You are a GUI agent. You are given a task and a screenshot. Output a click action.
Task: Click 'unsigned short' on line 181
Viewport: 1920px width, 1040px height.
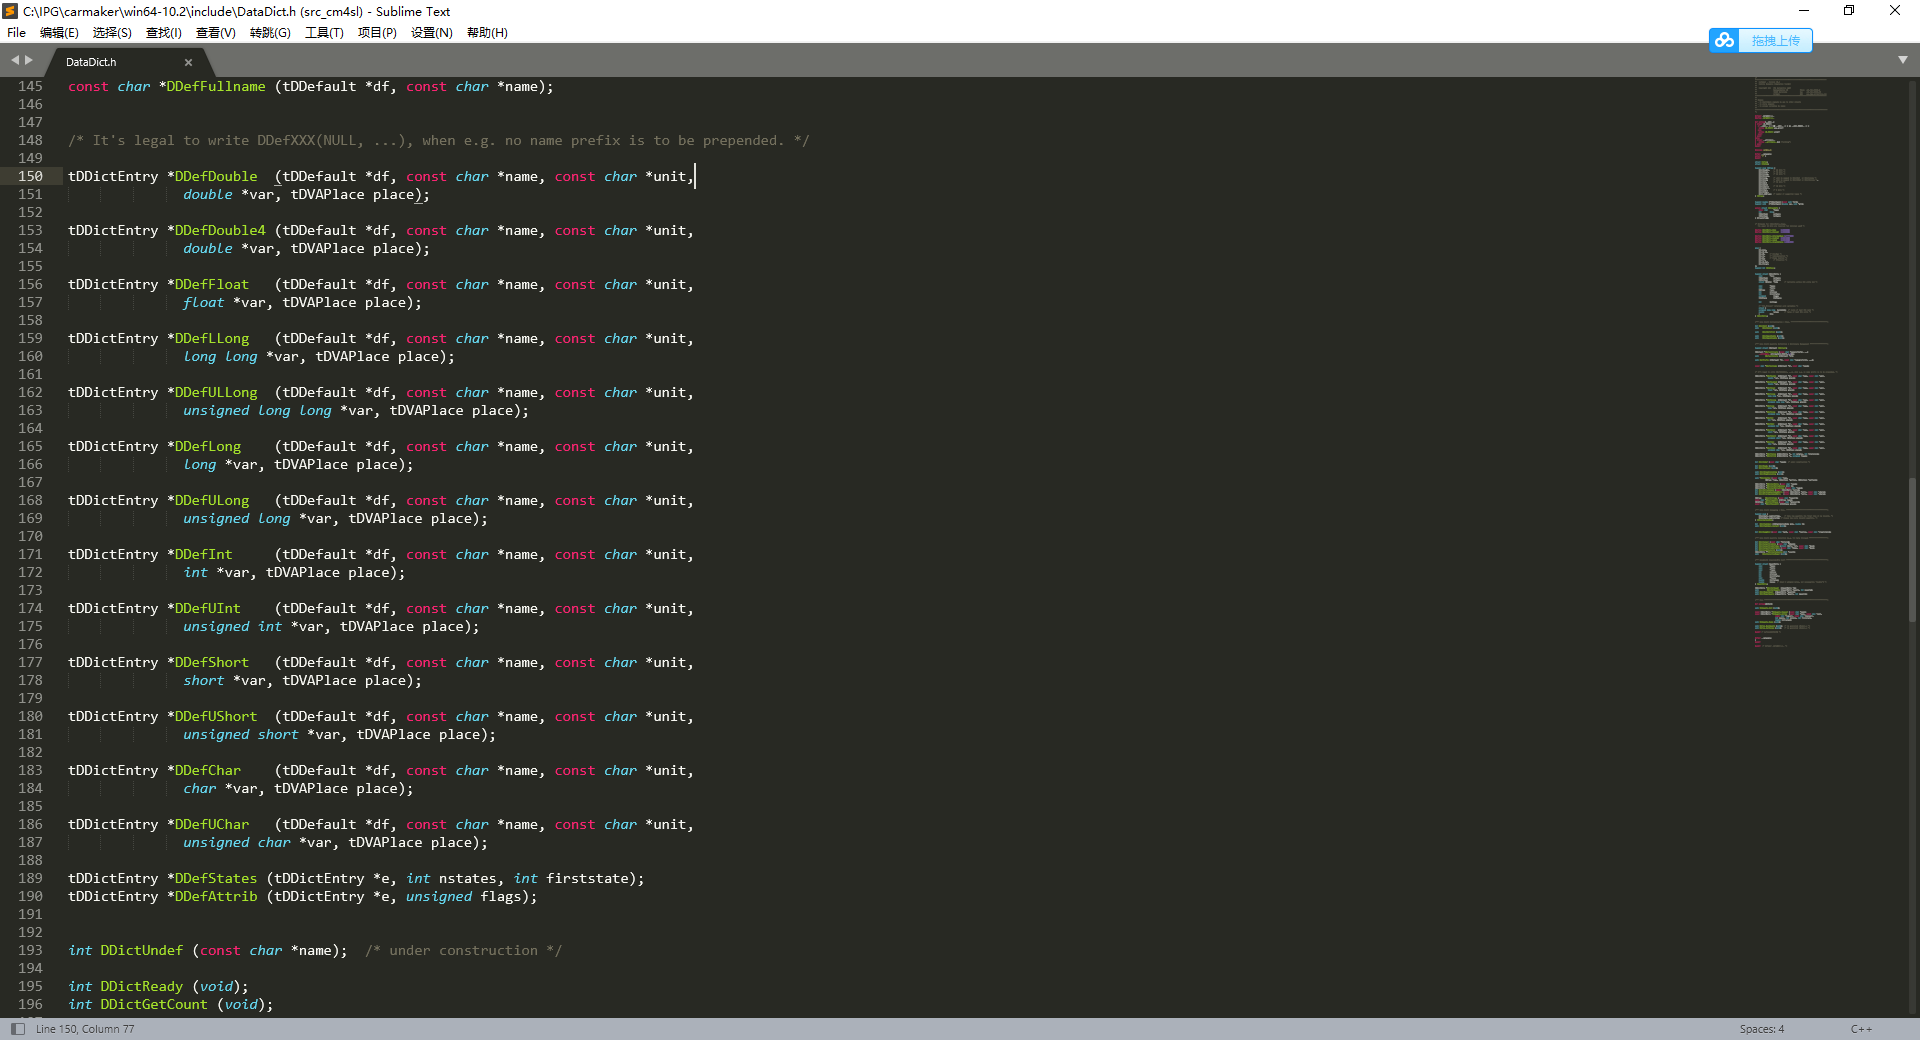(241, 735)
